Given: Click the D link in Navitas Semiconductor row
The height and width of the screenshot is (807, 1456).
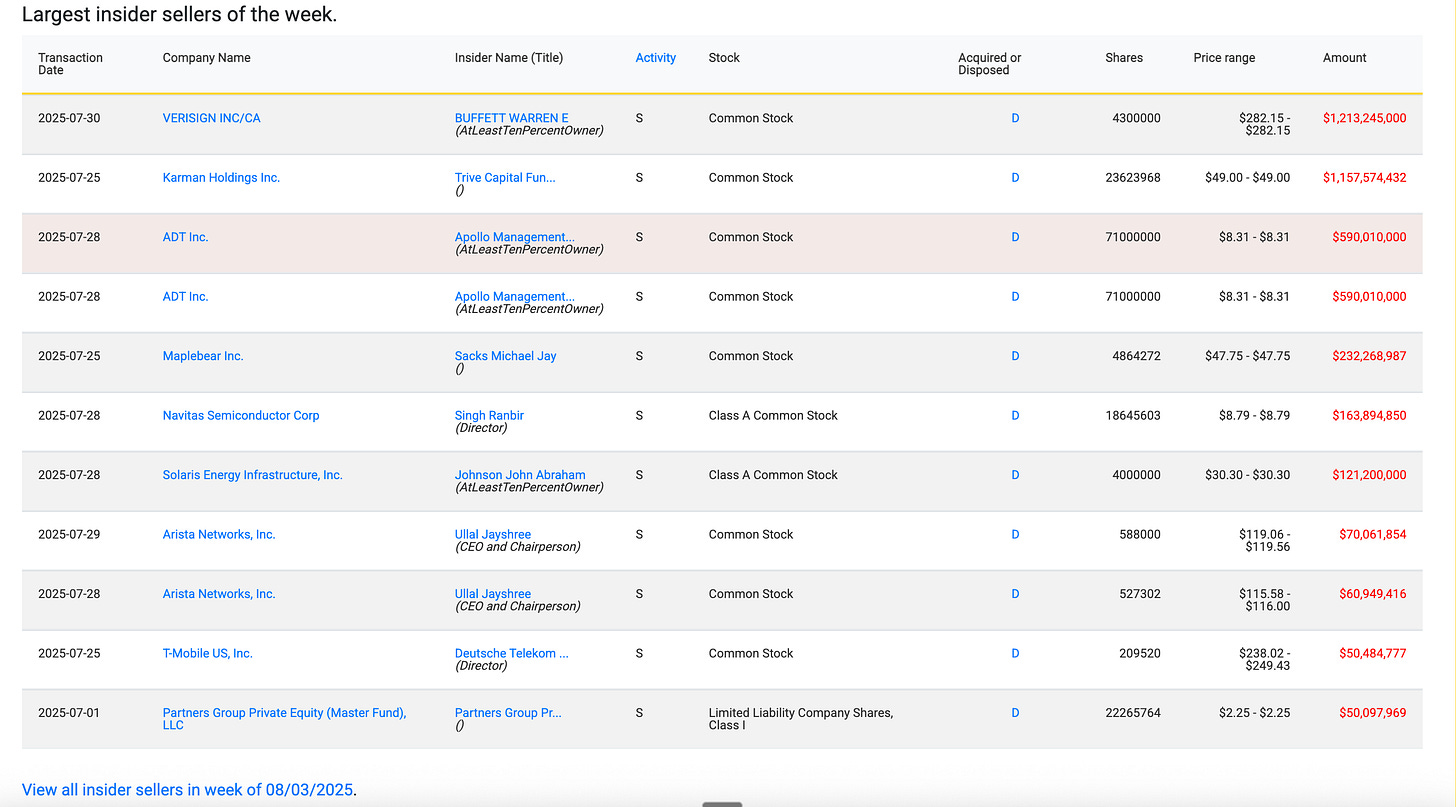Looking at the screenshot, I should 1015,416.
